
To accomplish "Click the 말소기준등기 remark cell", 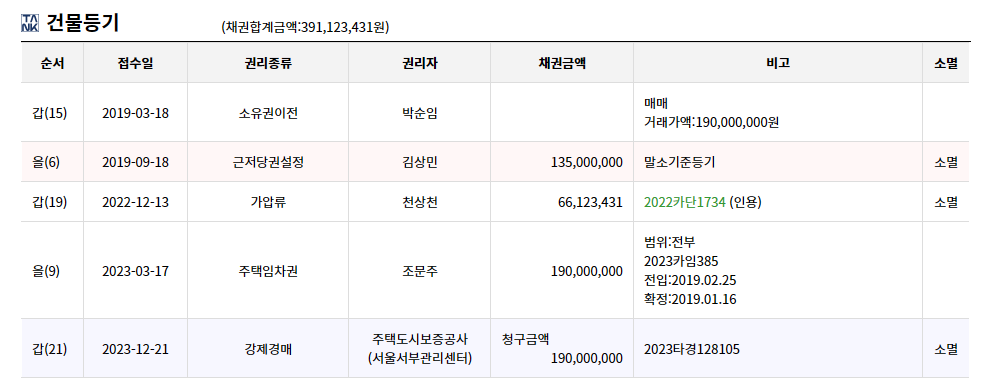I will point(778,162).
